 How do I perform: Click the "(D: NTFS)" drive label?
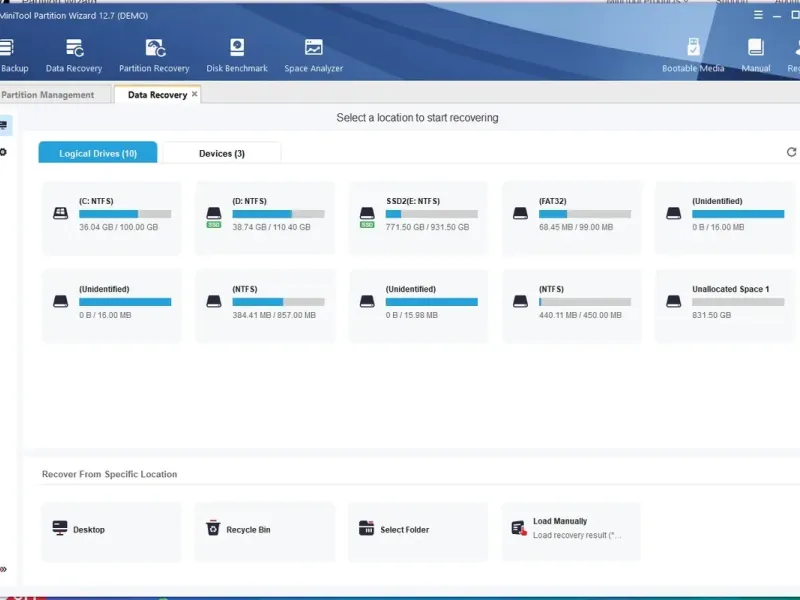[x=249, y=201]
